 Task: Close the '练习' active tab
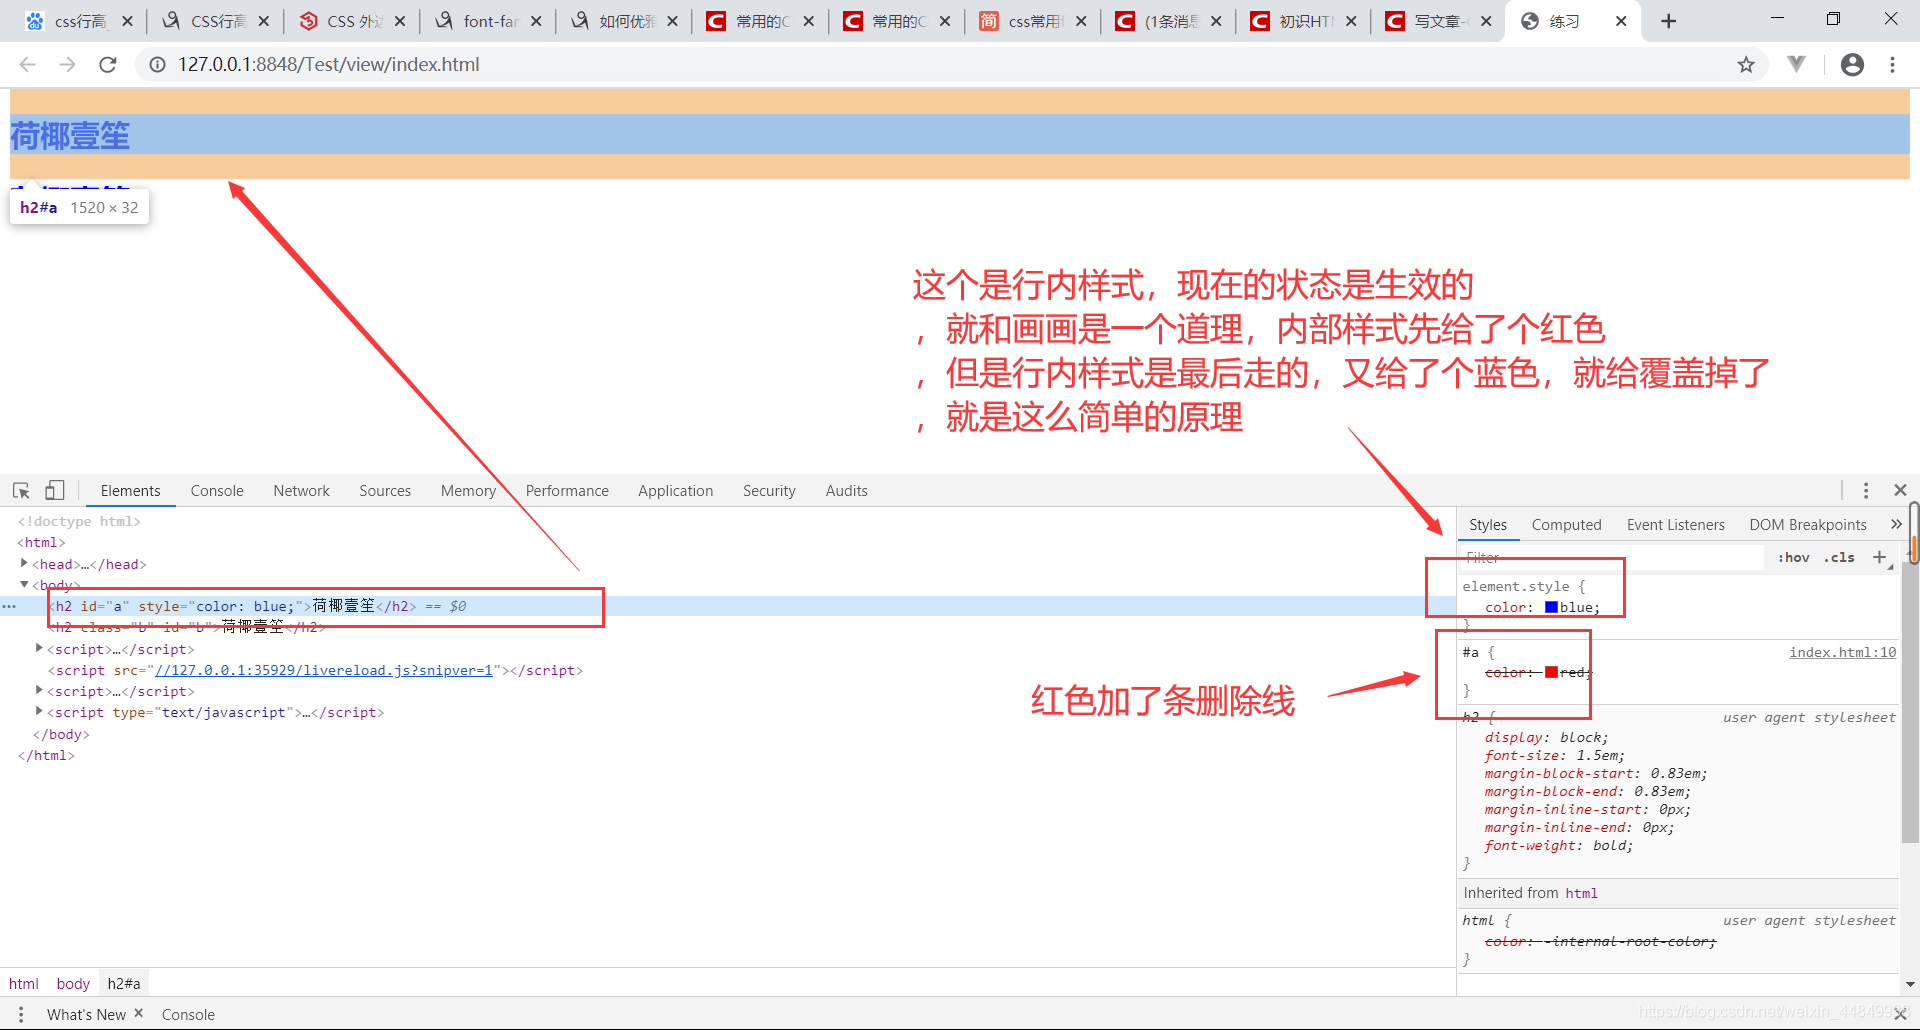(x=1621, y=21)
